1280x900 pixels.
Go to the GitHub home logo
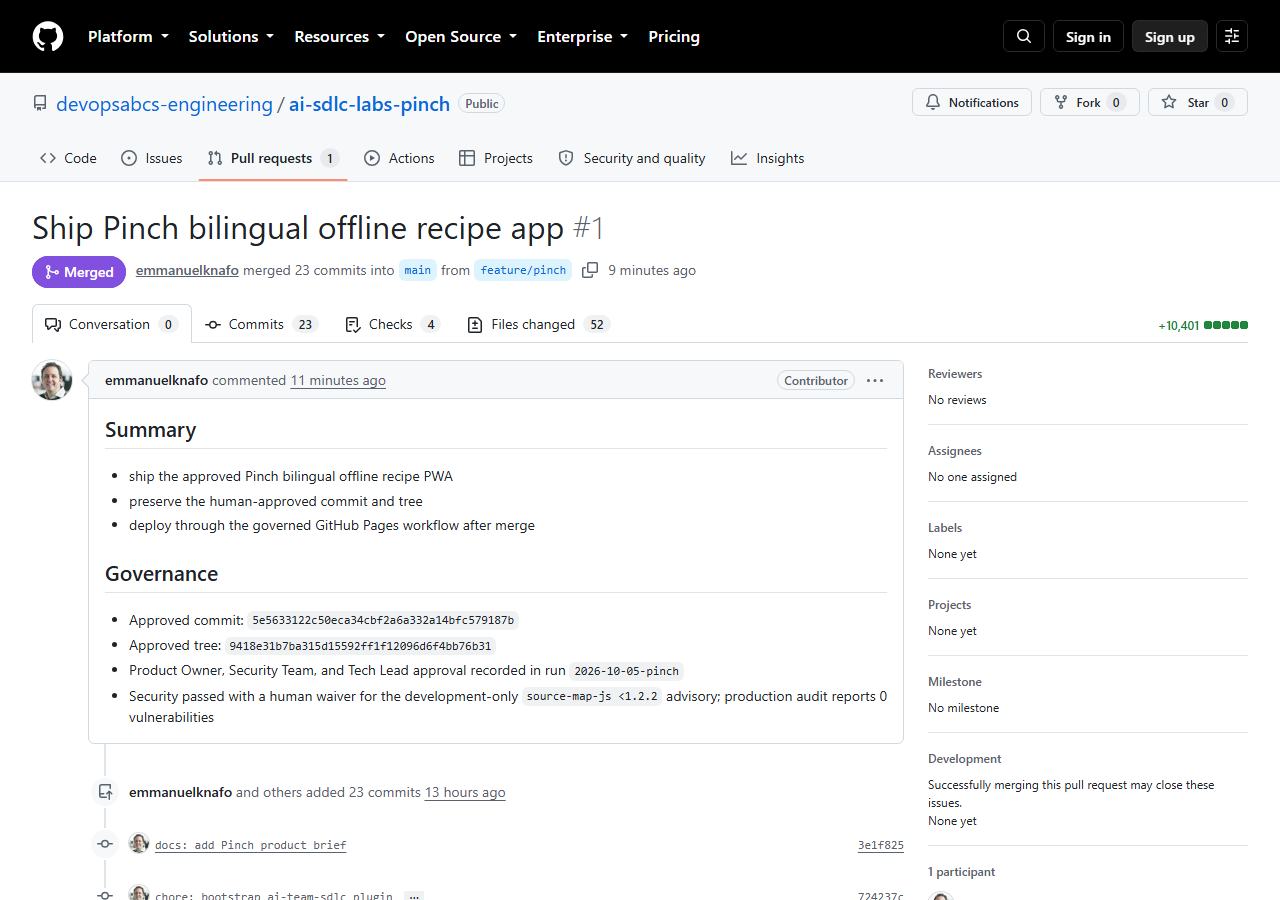coord(48,36)
